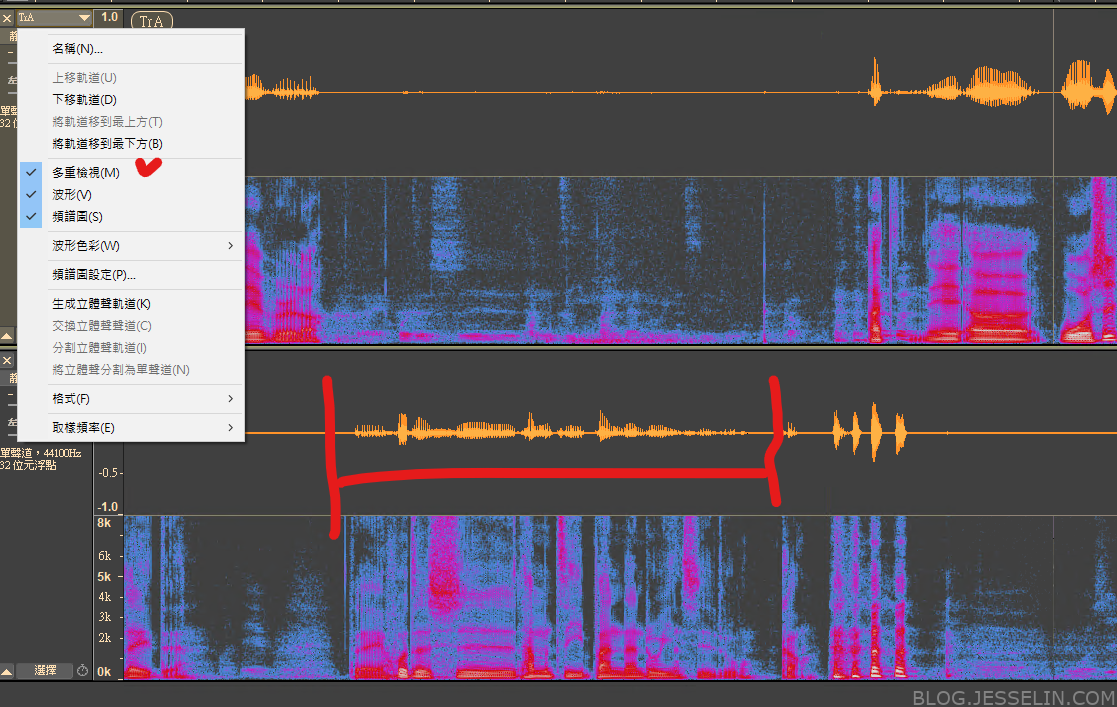Image resolution: width=1117 pixels, height=707 pixels.
Task: Click the 0k label on the frequency scale
Action: (x=104, y=671)
